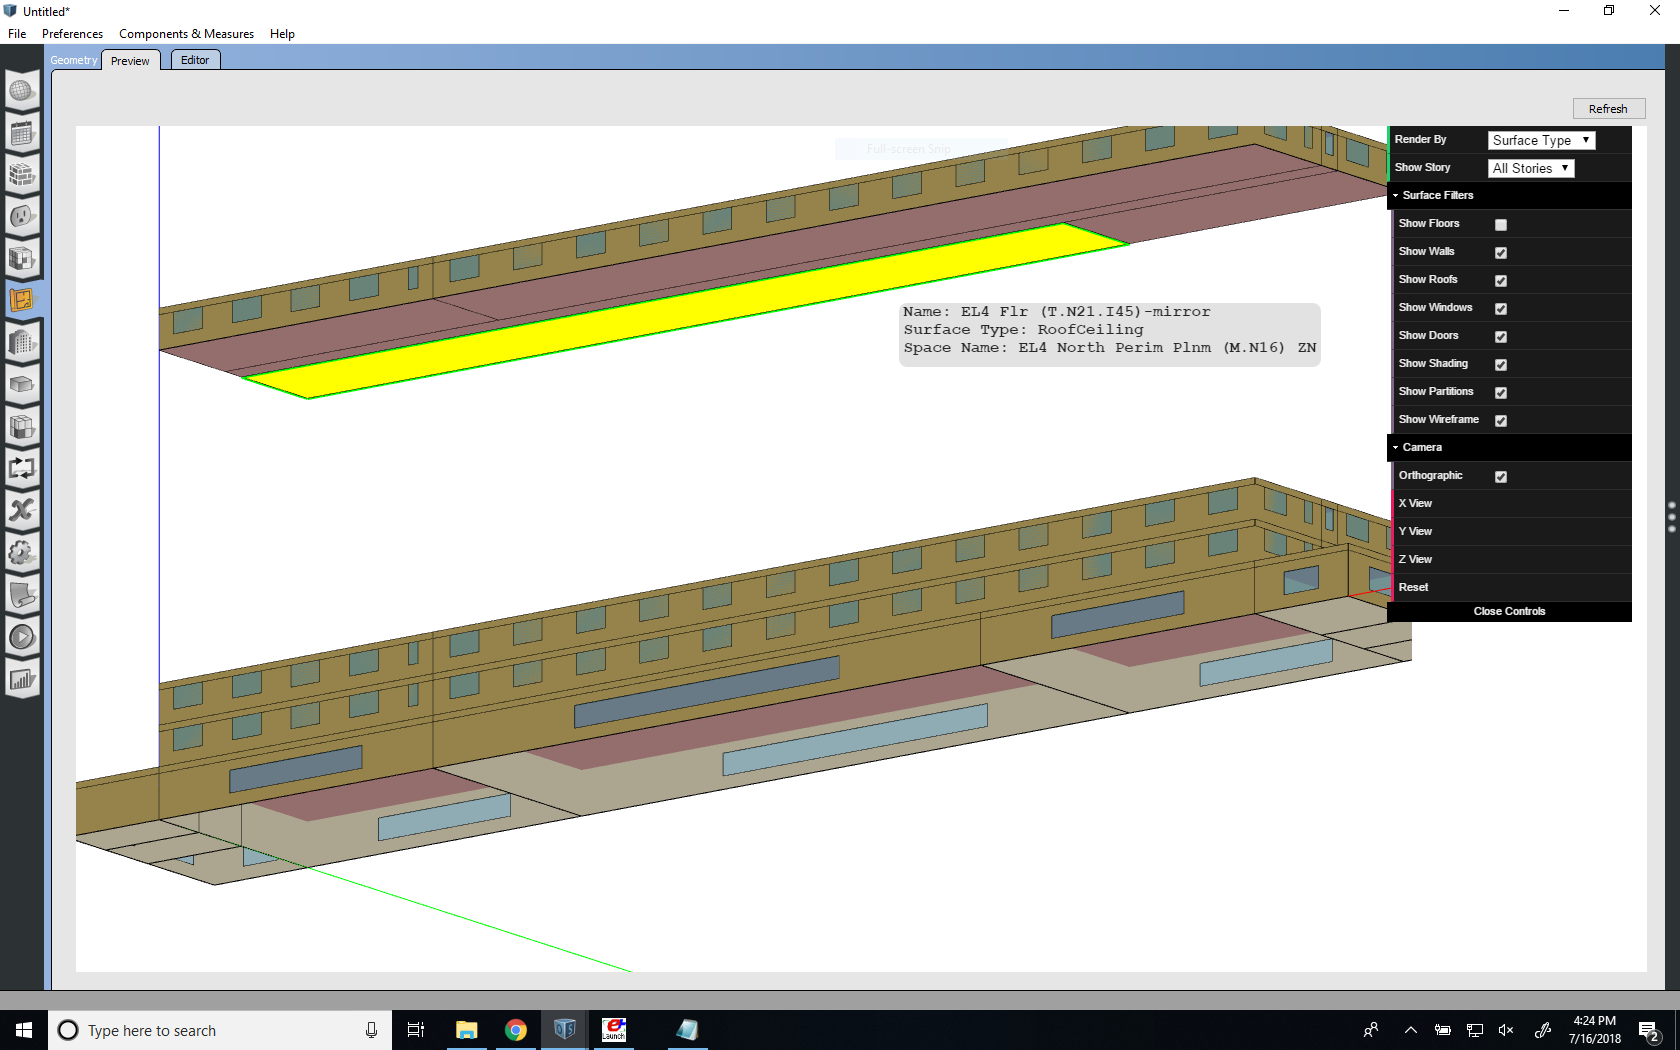
Task: Open the Components & Measures menu
Action: click(x=186, y=33)
